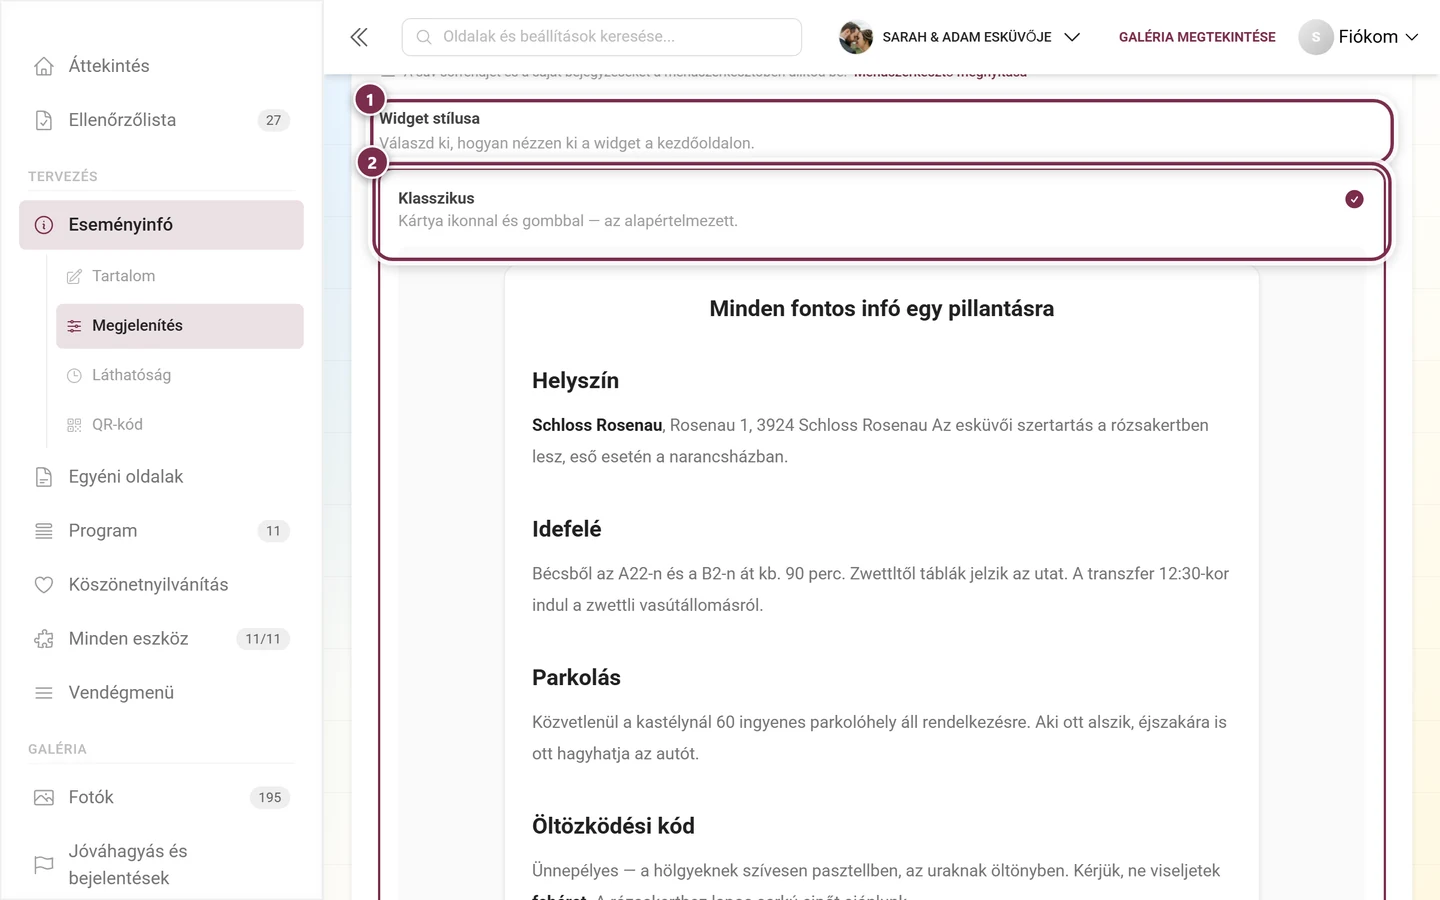The width and height of the screenshot is (1440, 900).
Task: Click the Helyszín heading in preview
Action: [575, 381]
